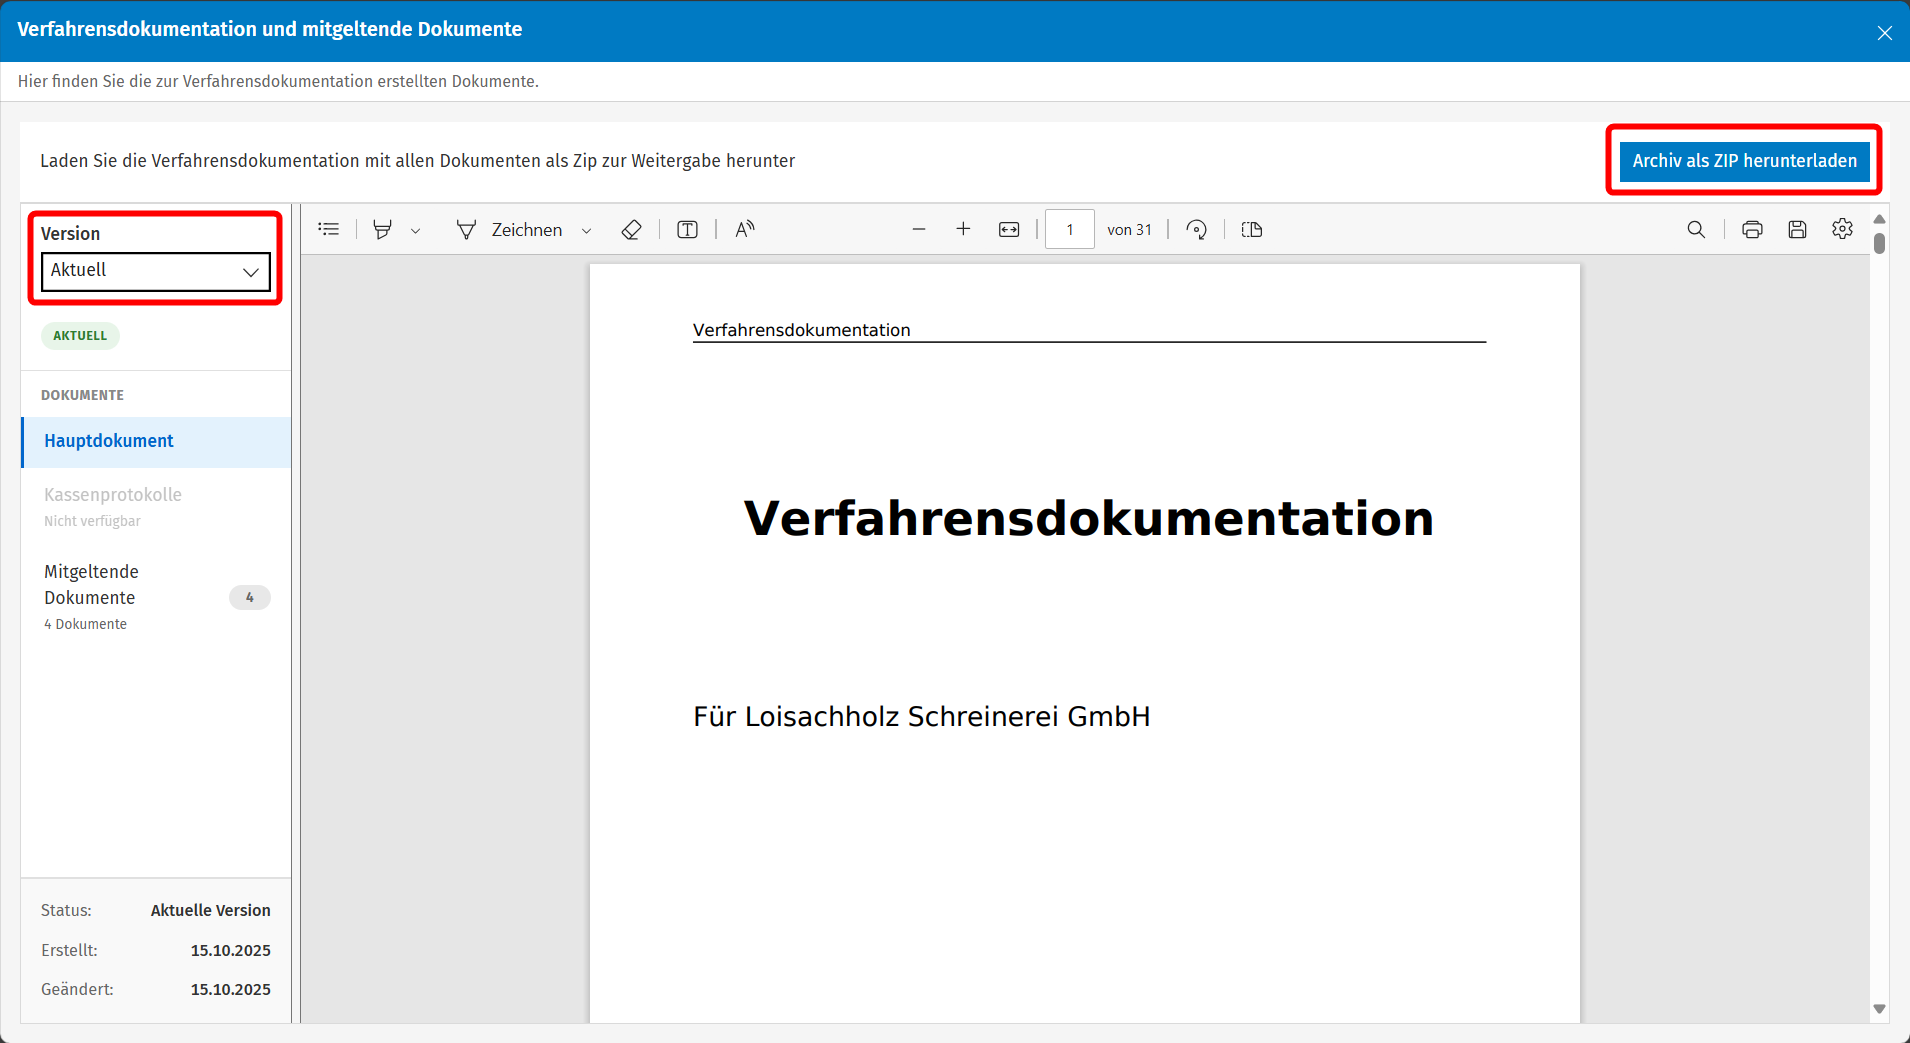
Task: Open the table of contents panel
Action: pos(329,230)
